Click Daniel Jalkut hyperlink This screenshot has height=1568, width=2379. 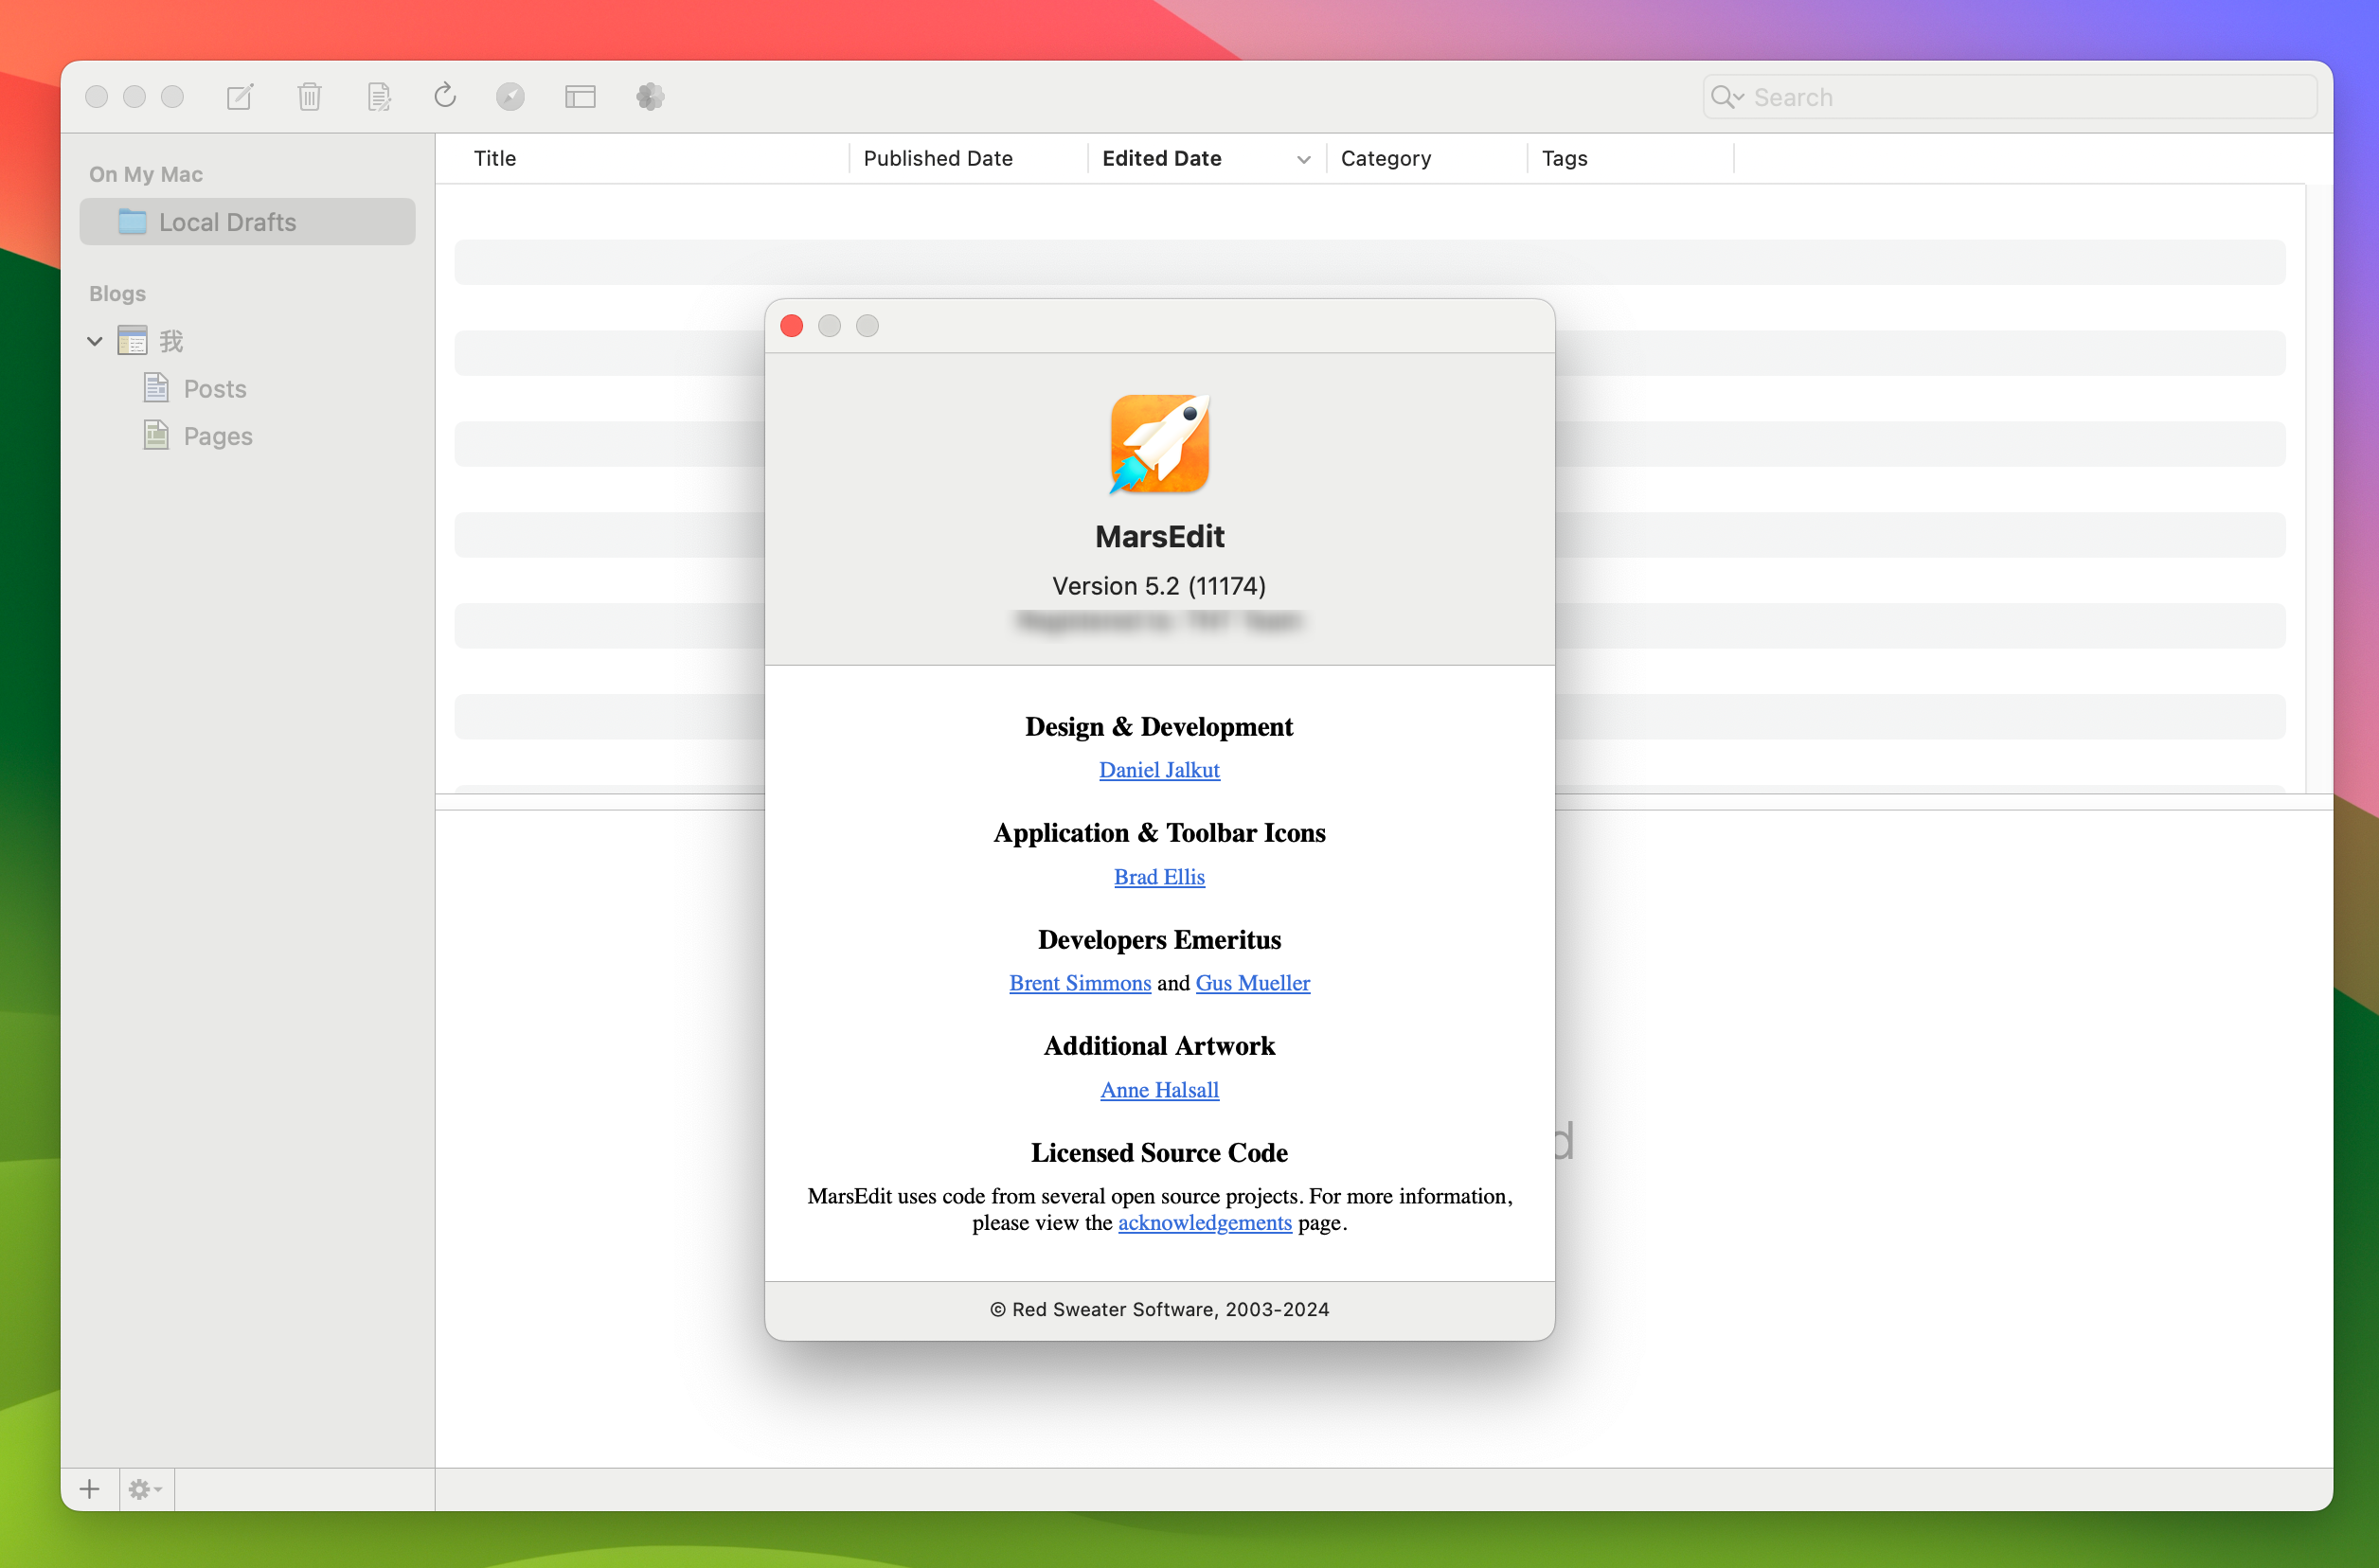[1159, 768]
